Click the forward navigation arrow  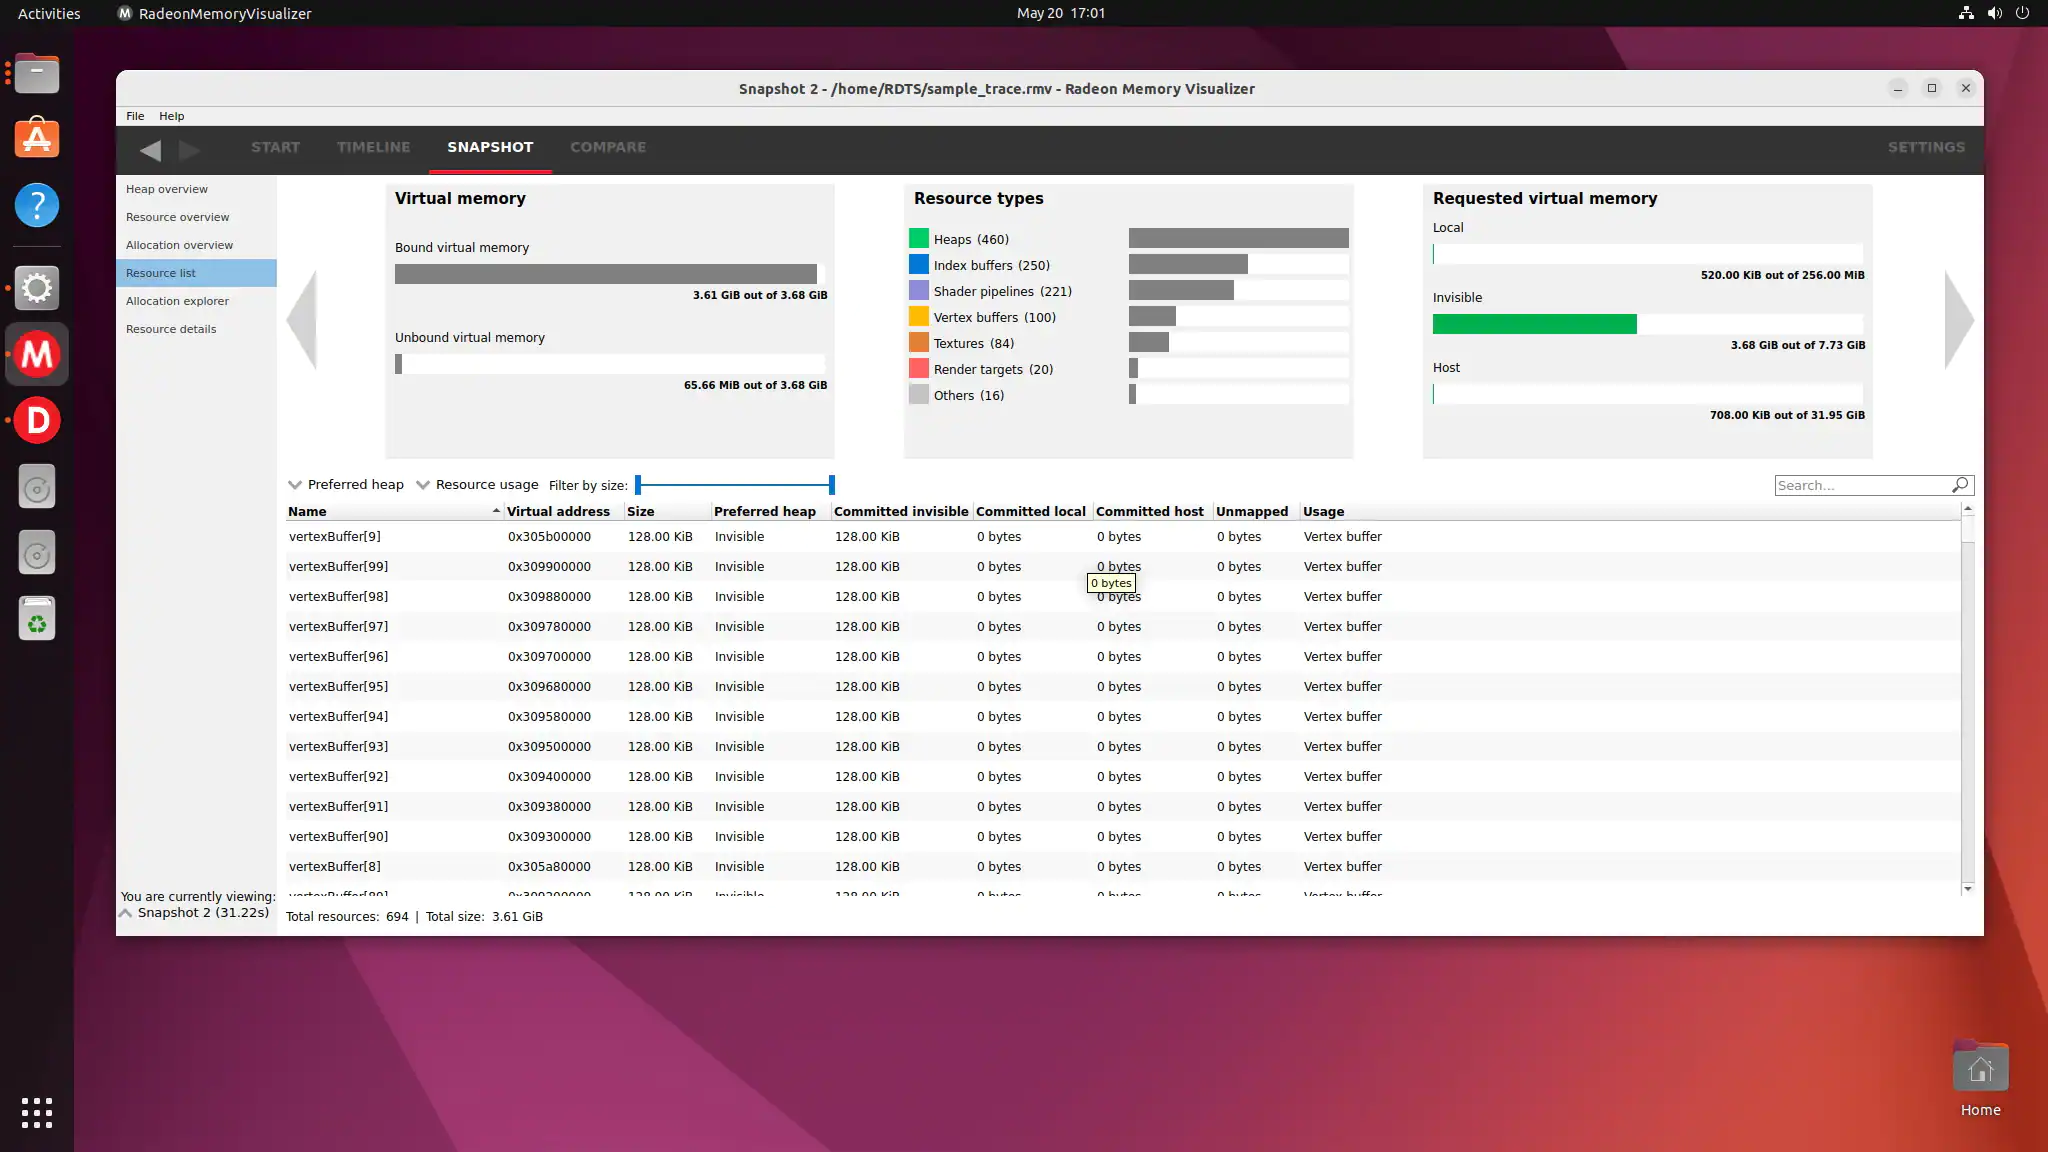[189, 150]
